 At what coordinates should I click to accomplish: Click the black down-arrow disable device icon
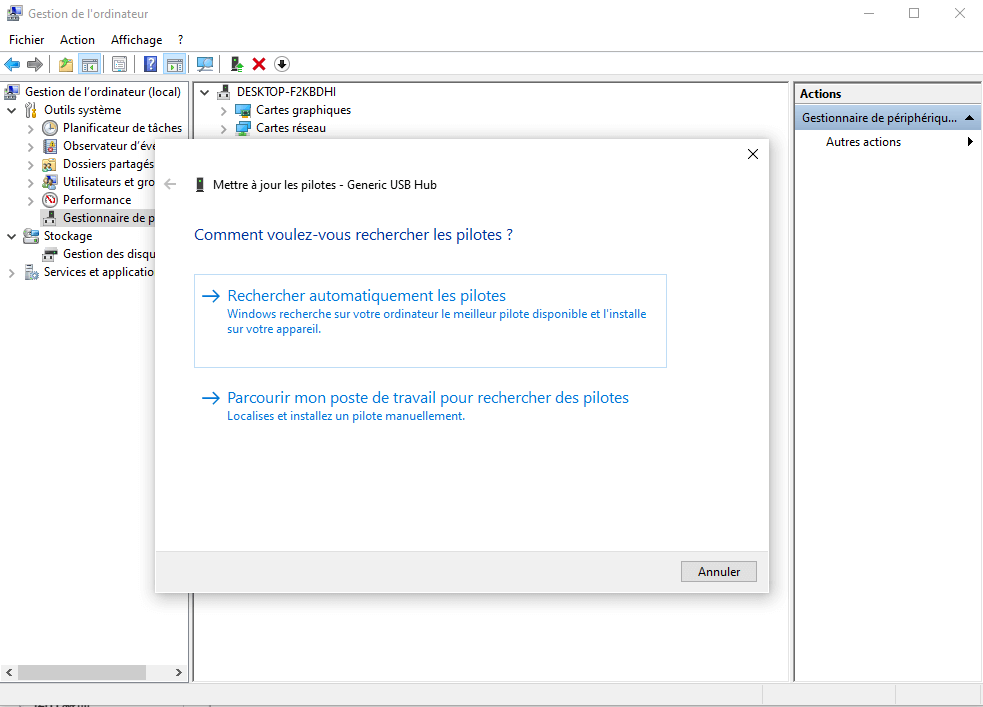(x=282, y=64)
